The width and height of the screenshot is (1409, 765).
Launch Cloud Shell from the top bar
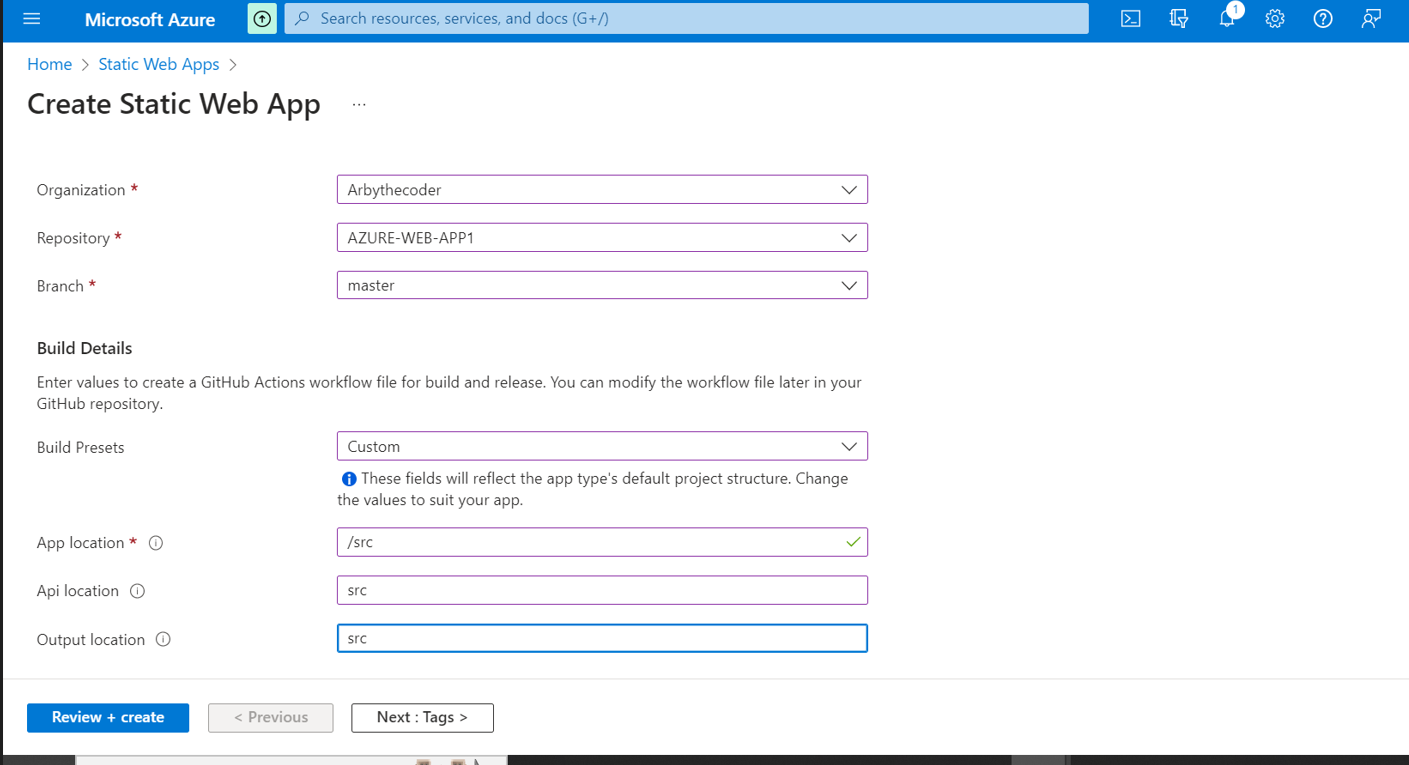coord(1130,19)
